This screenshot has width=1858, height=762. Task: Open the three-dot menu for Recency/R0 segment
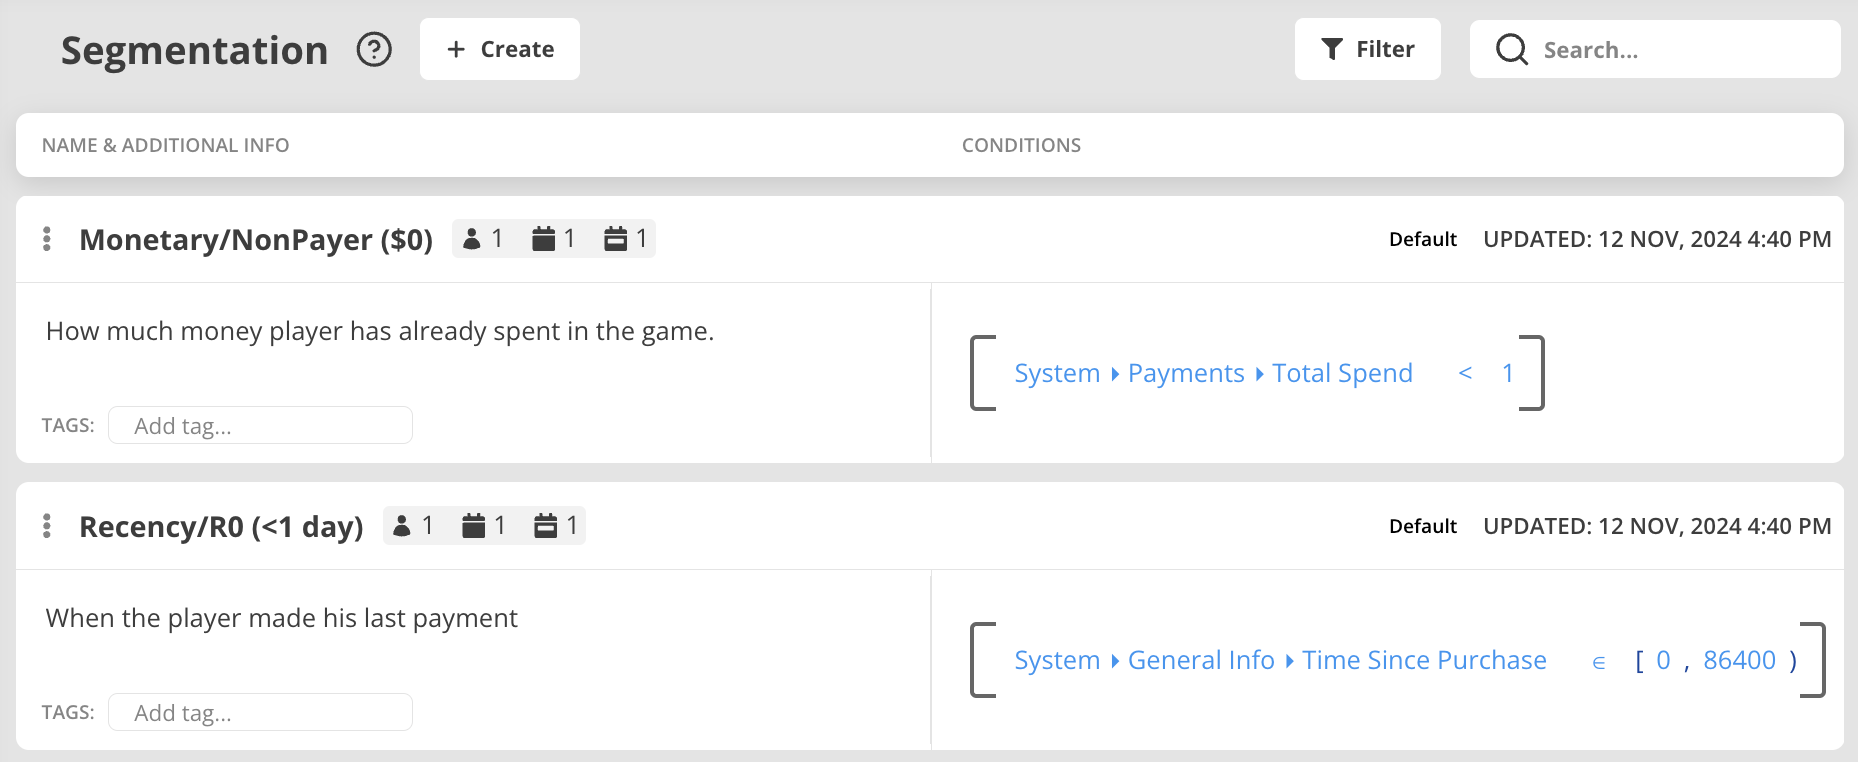coord(47,526)
